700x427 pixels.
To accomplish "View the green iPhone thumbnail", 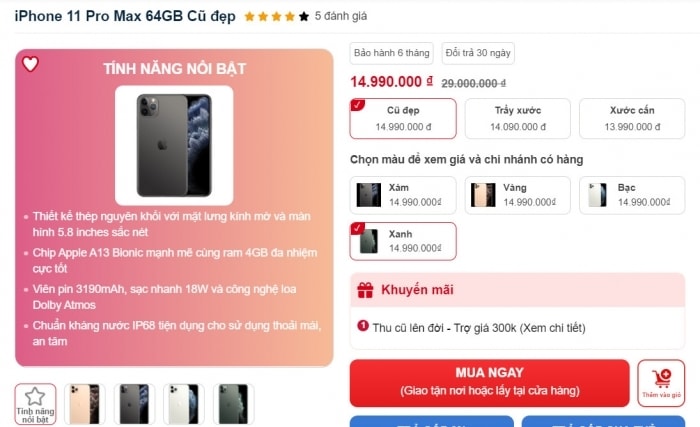I will 233,404.
